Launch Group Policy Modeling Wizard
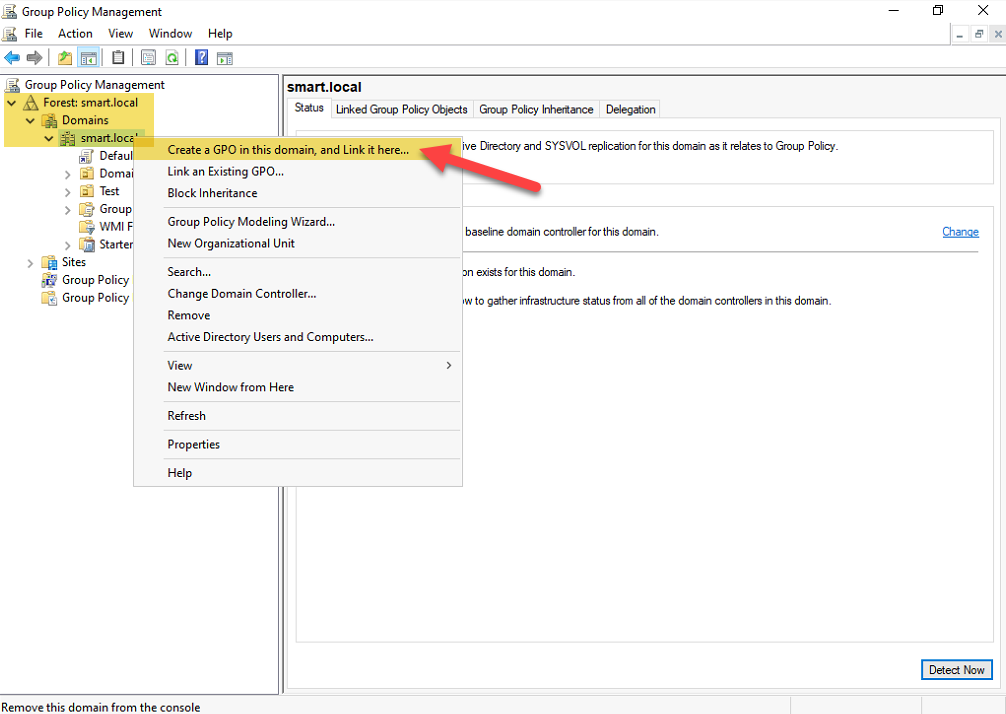 [298, 221]
